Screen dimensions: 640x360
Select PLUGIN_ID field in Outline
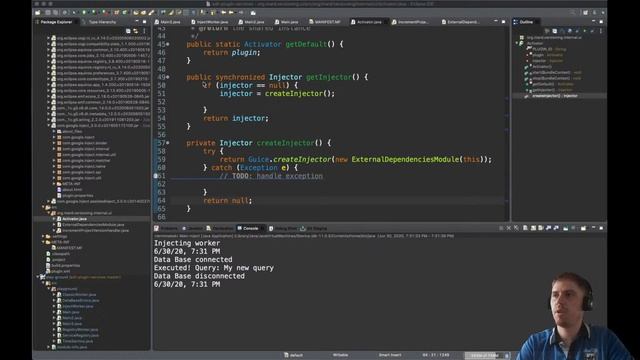[x=549, y=49]
